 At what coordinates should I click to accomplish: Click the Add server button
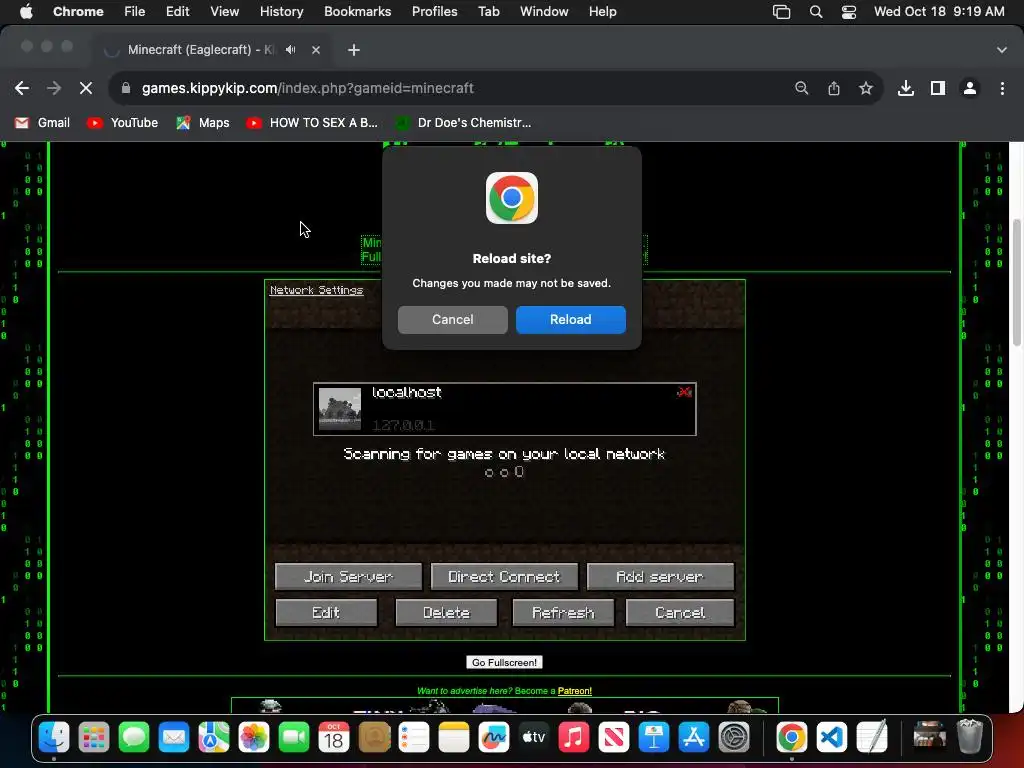click(660, 577)
